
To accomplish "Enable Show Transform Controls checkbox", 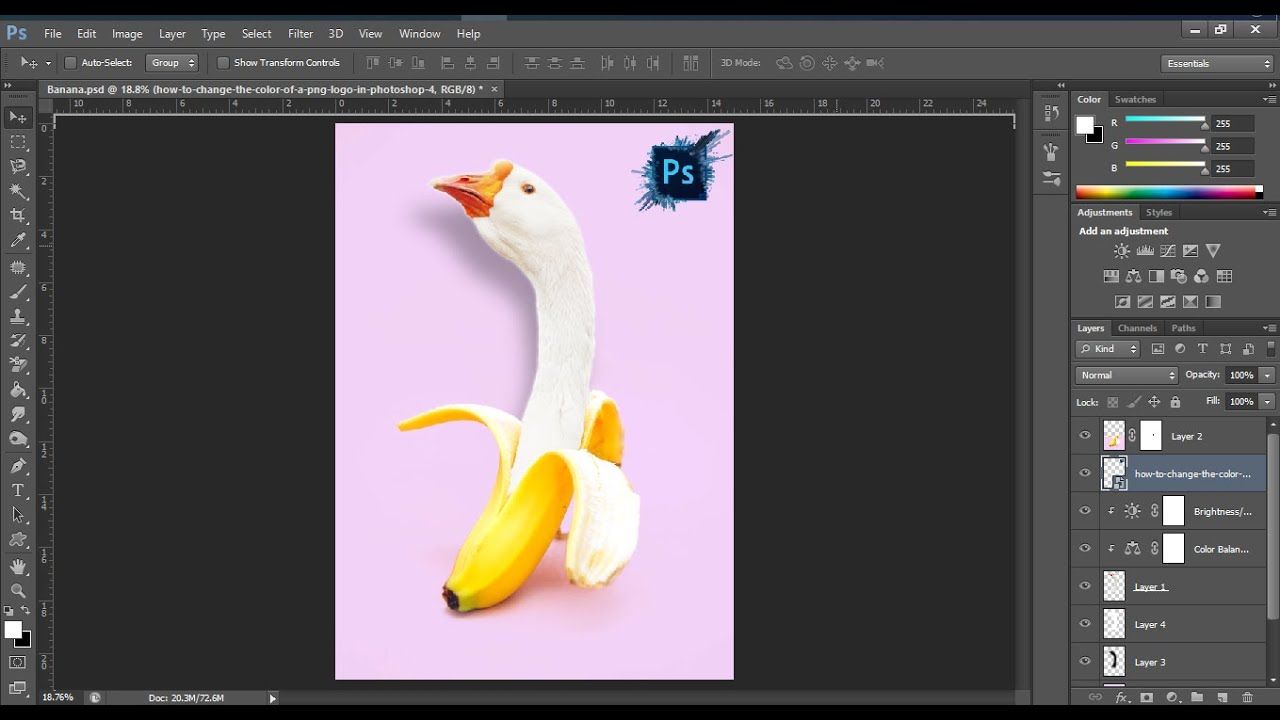I will (223, 63).
